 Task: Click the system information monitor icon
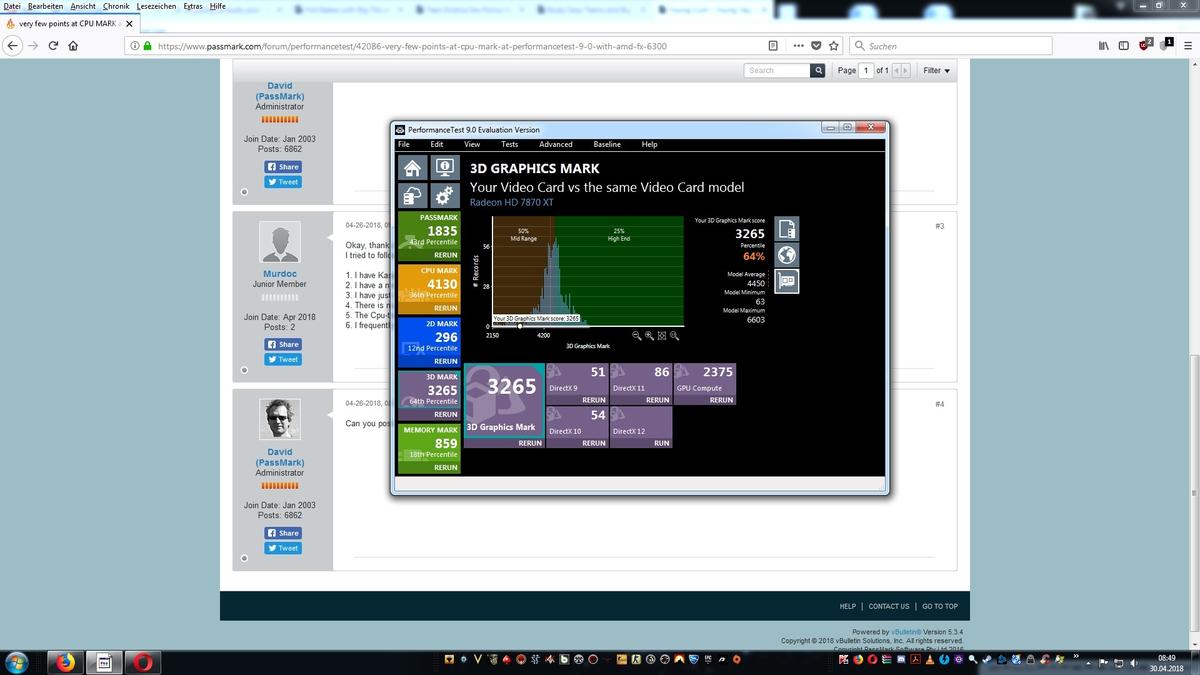444,167
